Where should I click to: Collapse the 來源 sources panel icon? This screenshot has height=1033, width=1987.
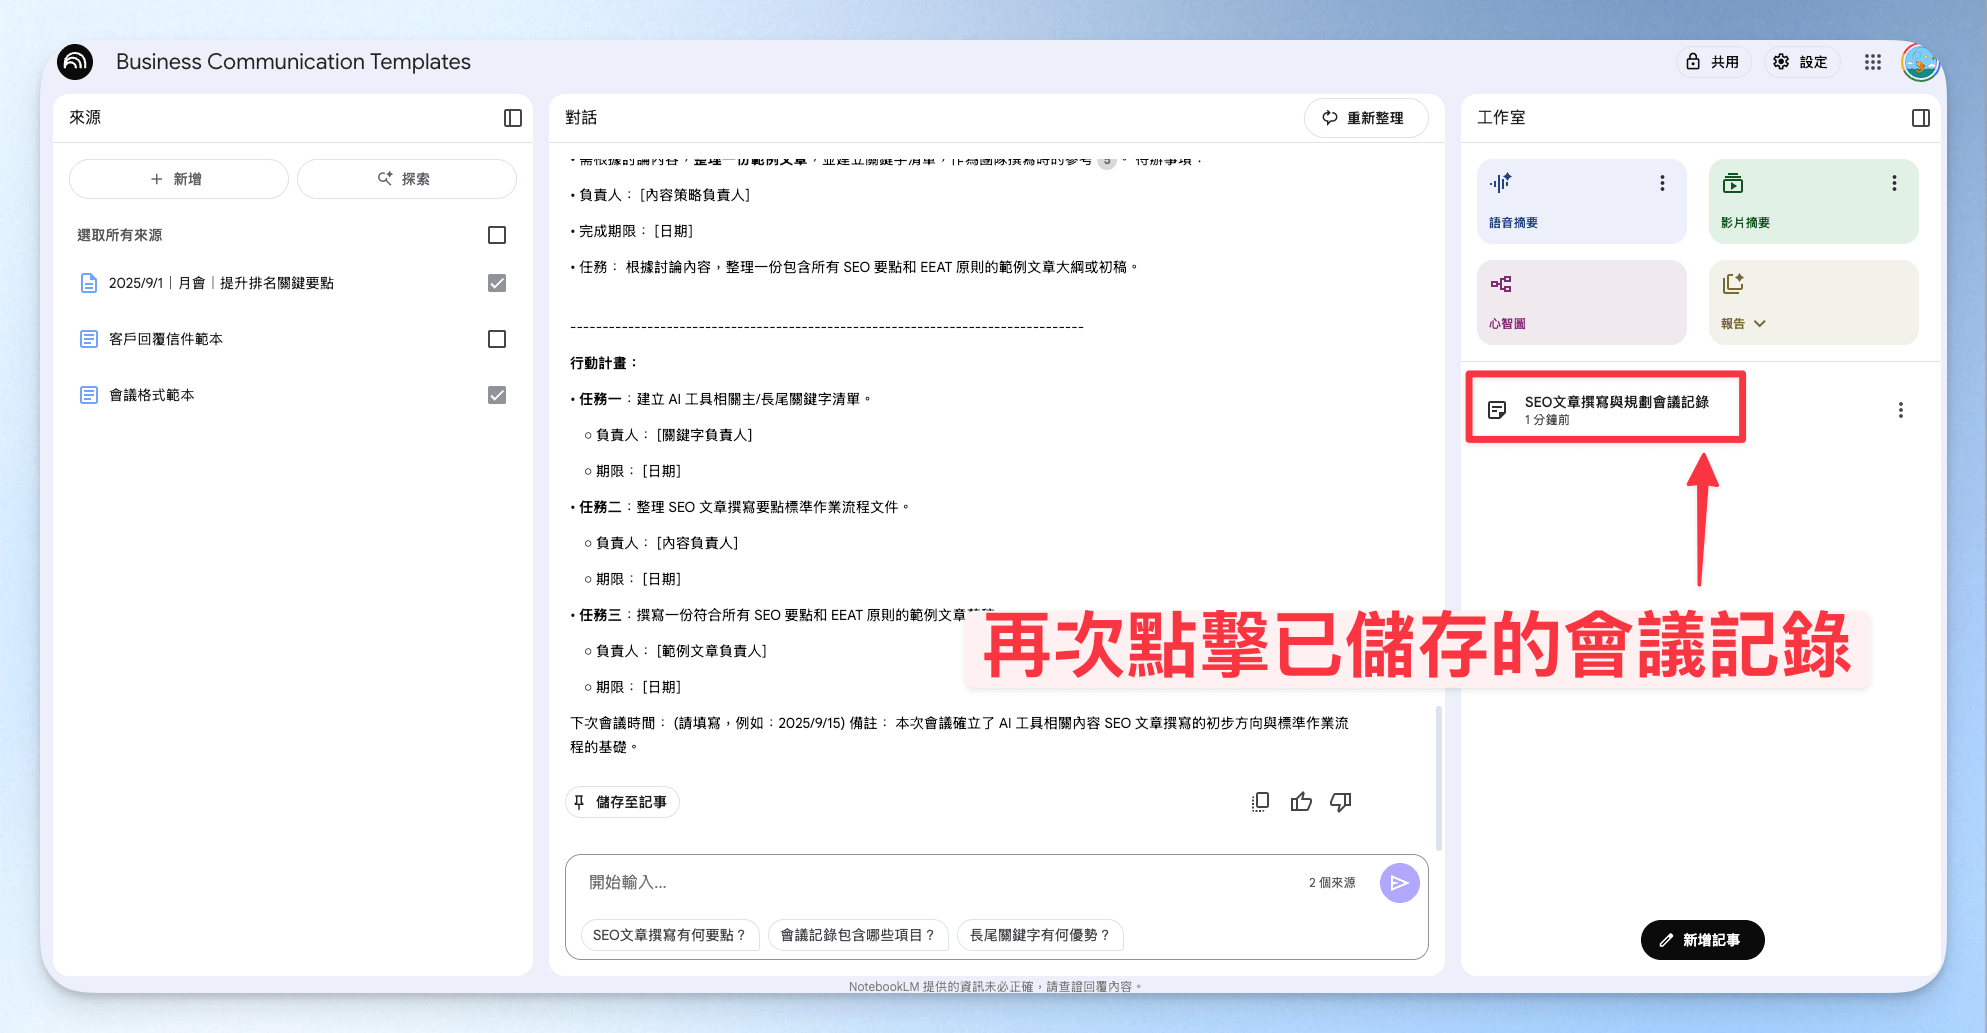(x=513, y=118)
